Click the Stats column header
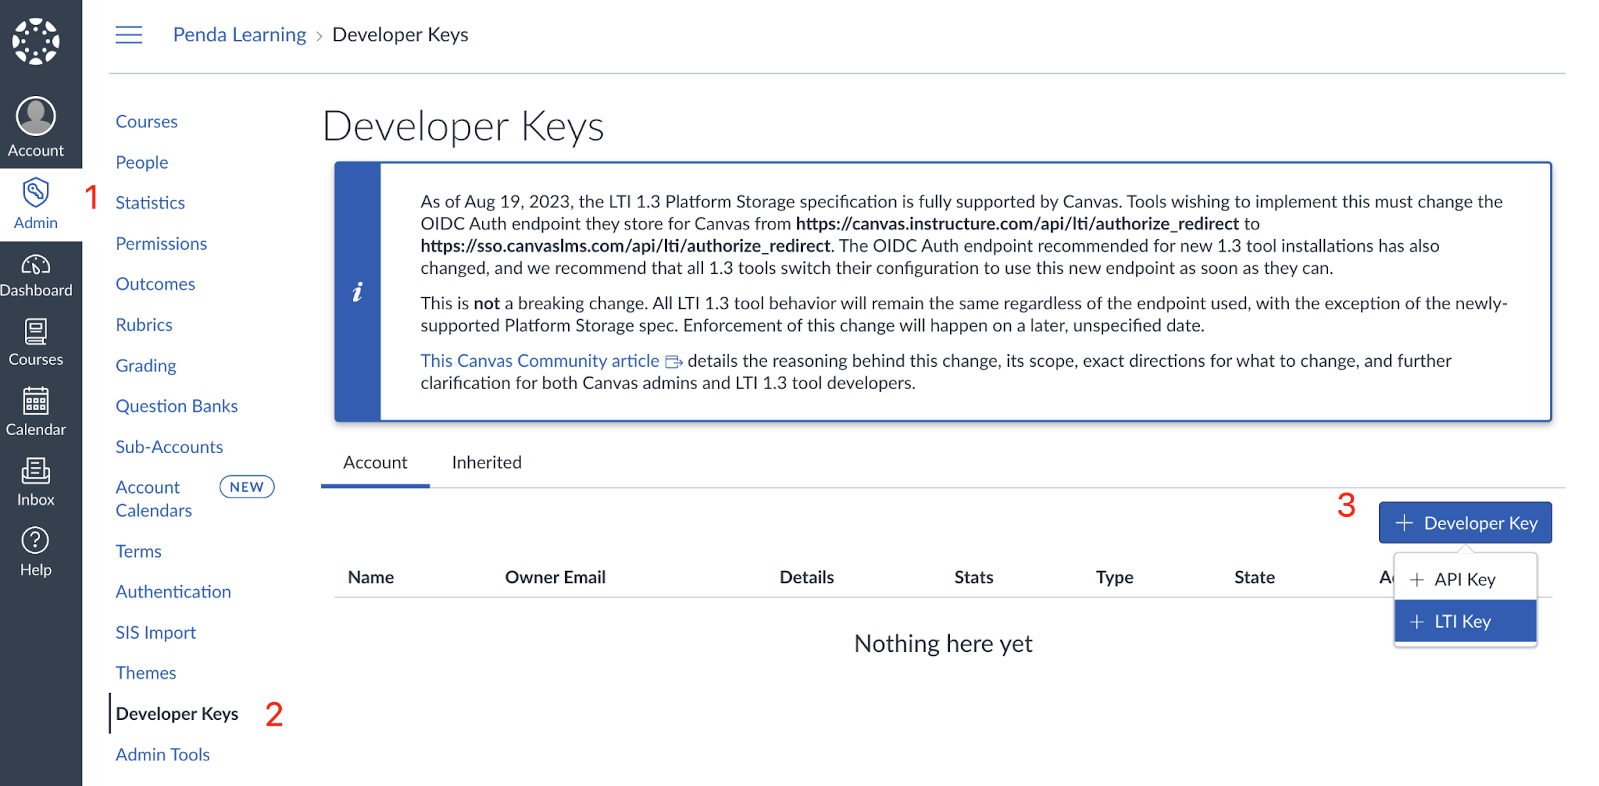 [974, 577]
